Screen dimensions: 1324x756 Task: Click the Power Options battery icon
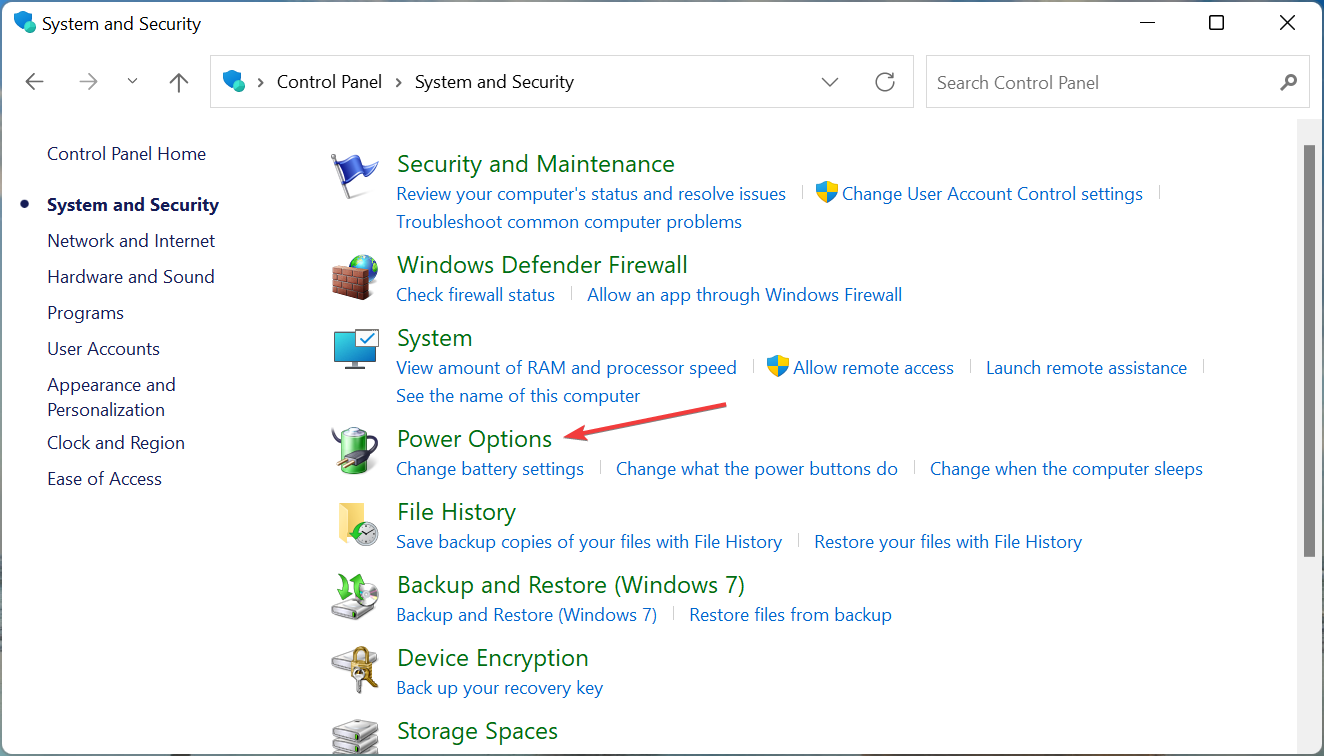pos(355,450)
